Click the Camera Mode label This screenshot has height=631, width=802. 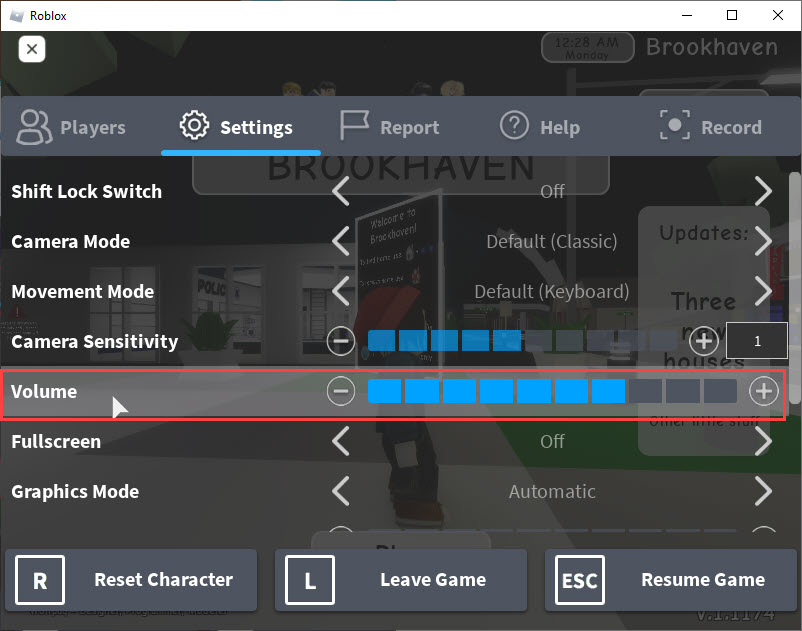tap(71, 241)
